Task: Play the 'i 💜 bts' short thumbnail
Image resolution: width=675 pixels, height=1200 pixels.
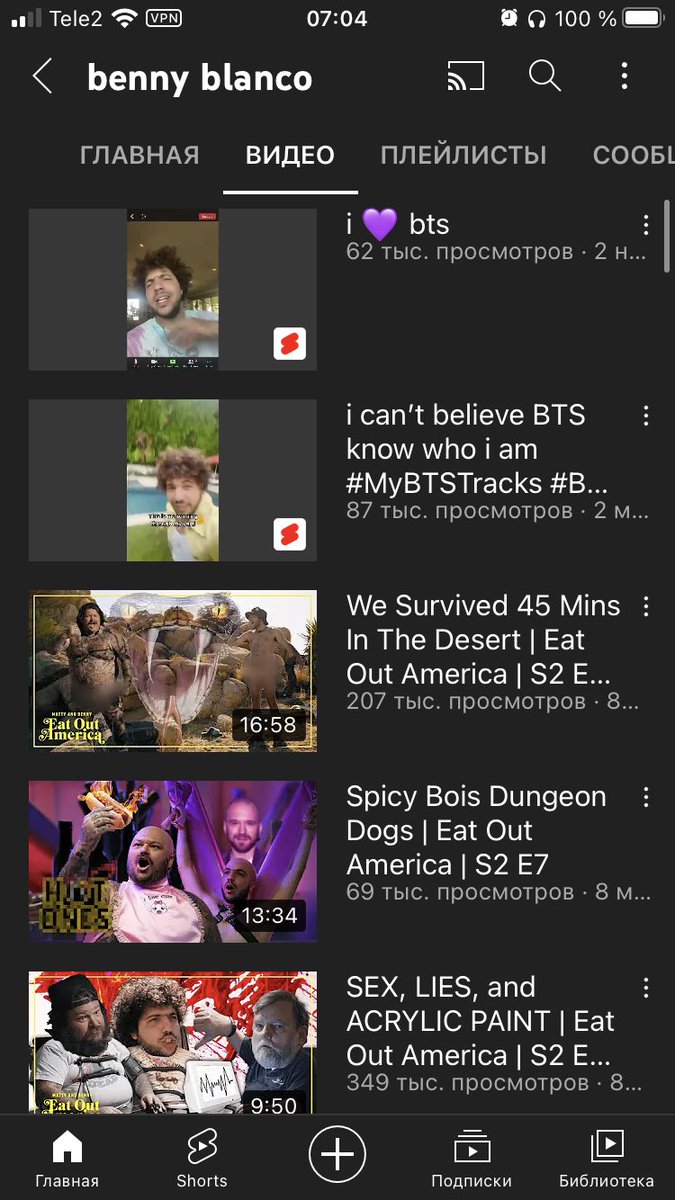Action: (x=172, y=290)
